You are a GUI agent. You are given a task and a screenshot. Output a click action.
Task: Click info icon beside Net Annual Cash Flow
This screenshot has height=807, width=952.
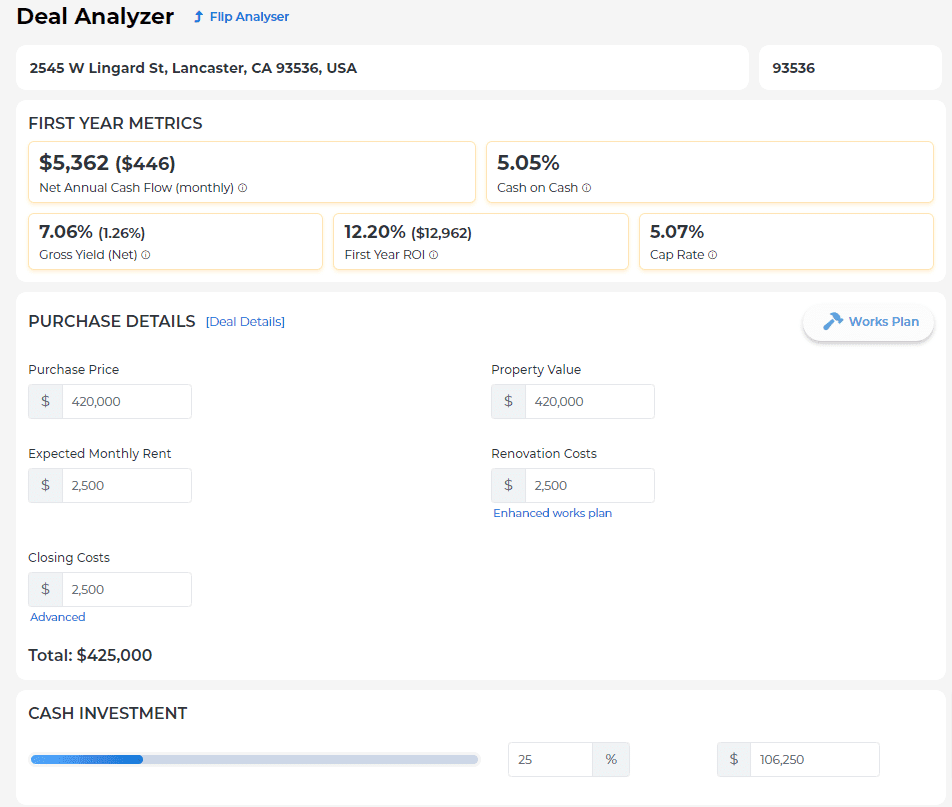point(243,188)
